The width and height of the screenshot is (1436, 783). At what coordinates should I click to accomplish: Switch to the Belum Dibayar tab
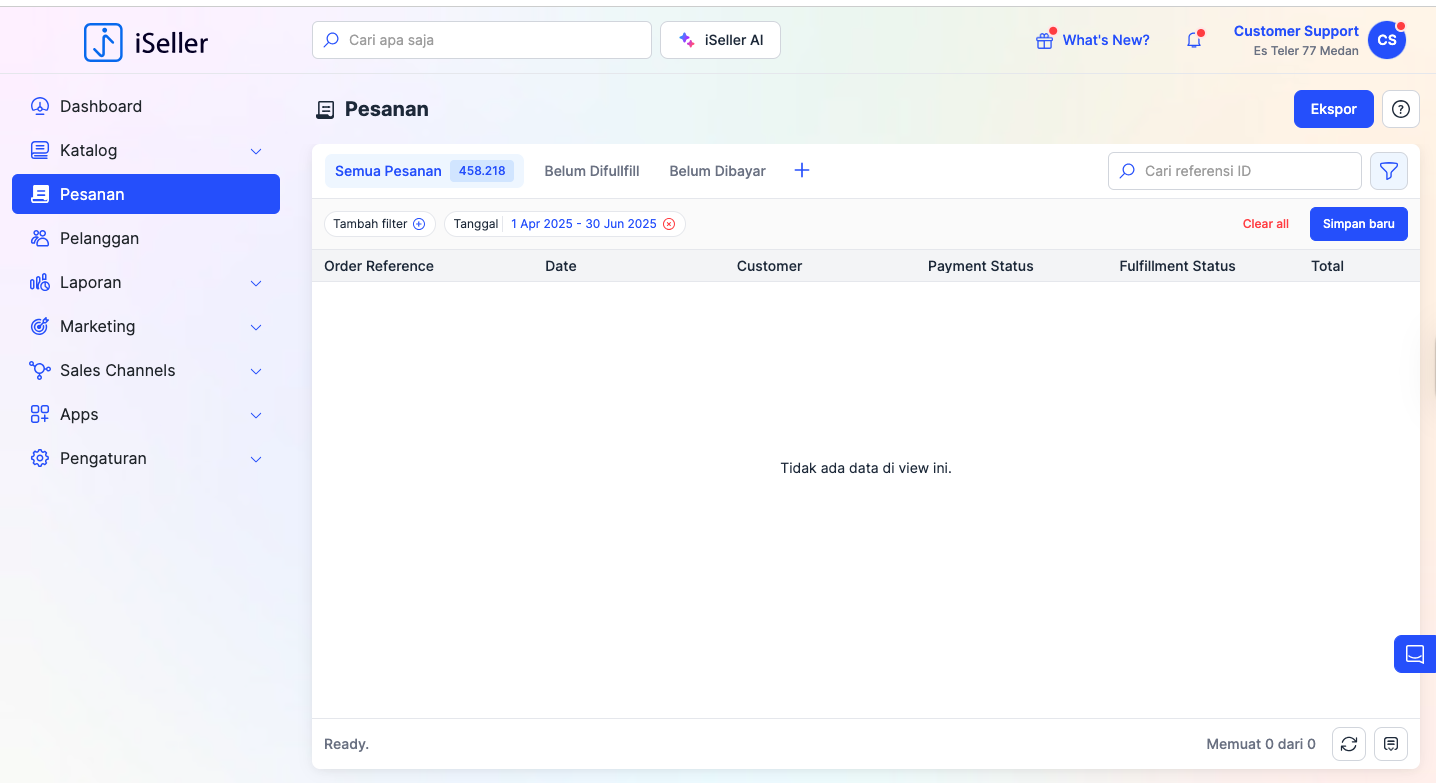click(717, 171)
